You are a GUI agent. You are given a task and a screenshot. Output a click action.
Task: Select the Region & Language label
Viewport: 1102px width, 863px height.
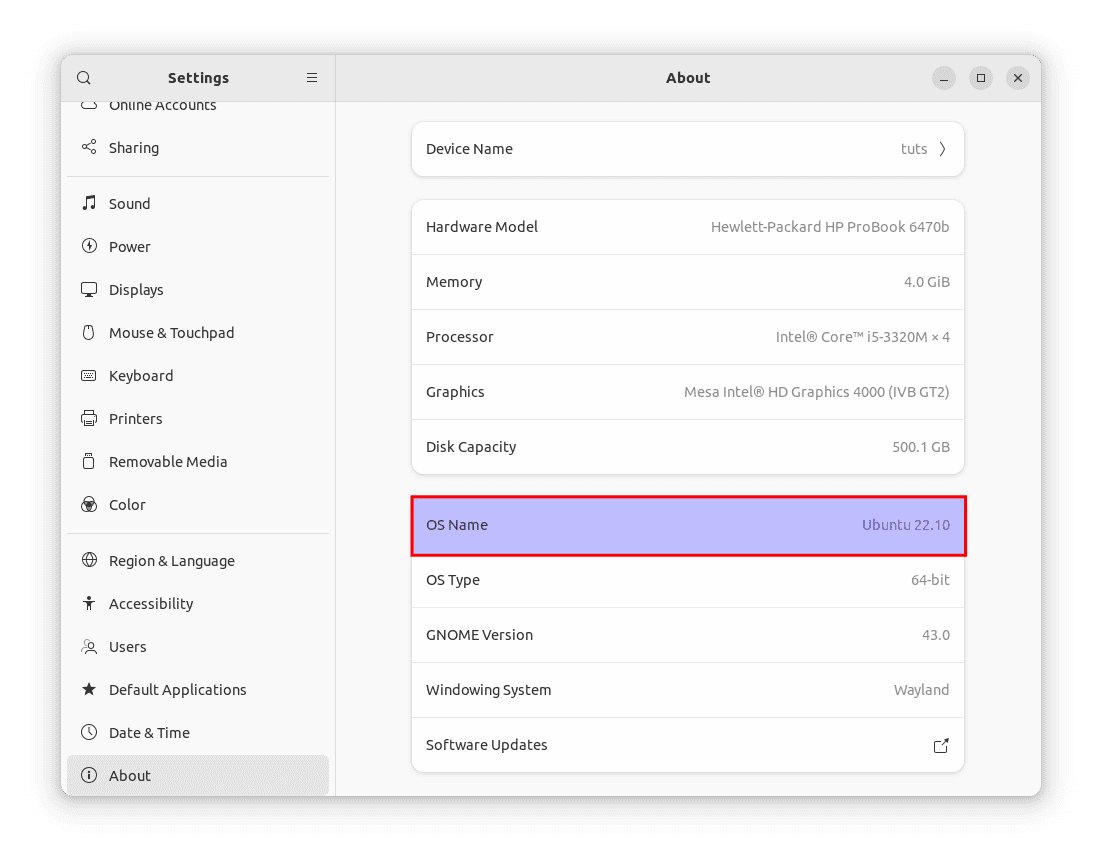click(171, 561)
